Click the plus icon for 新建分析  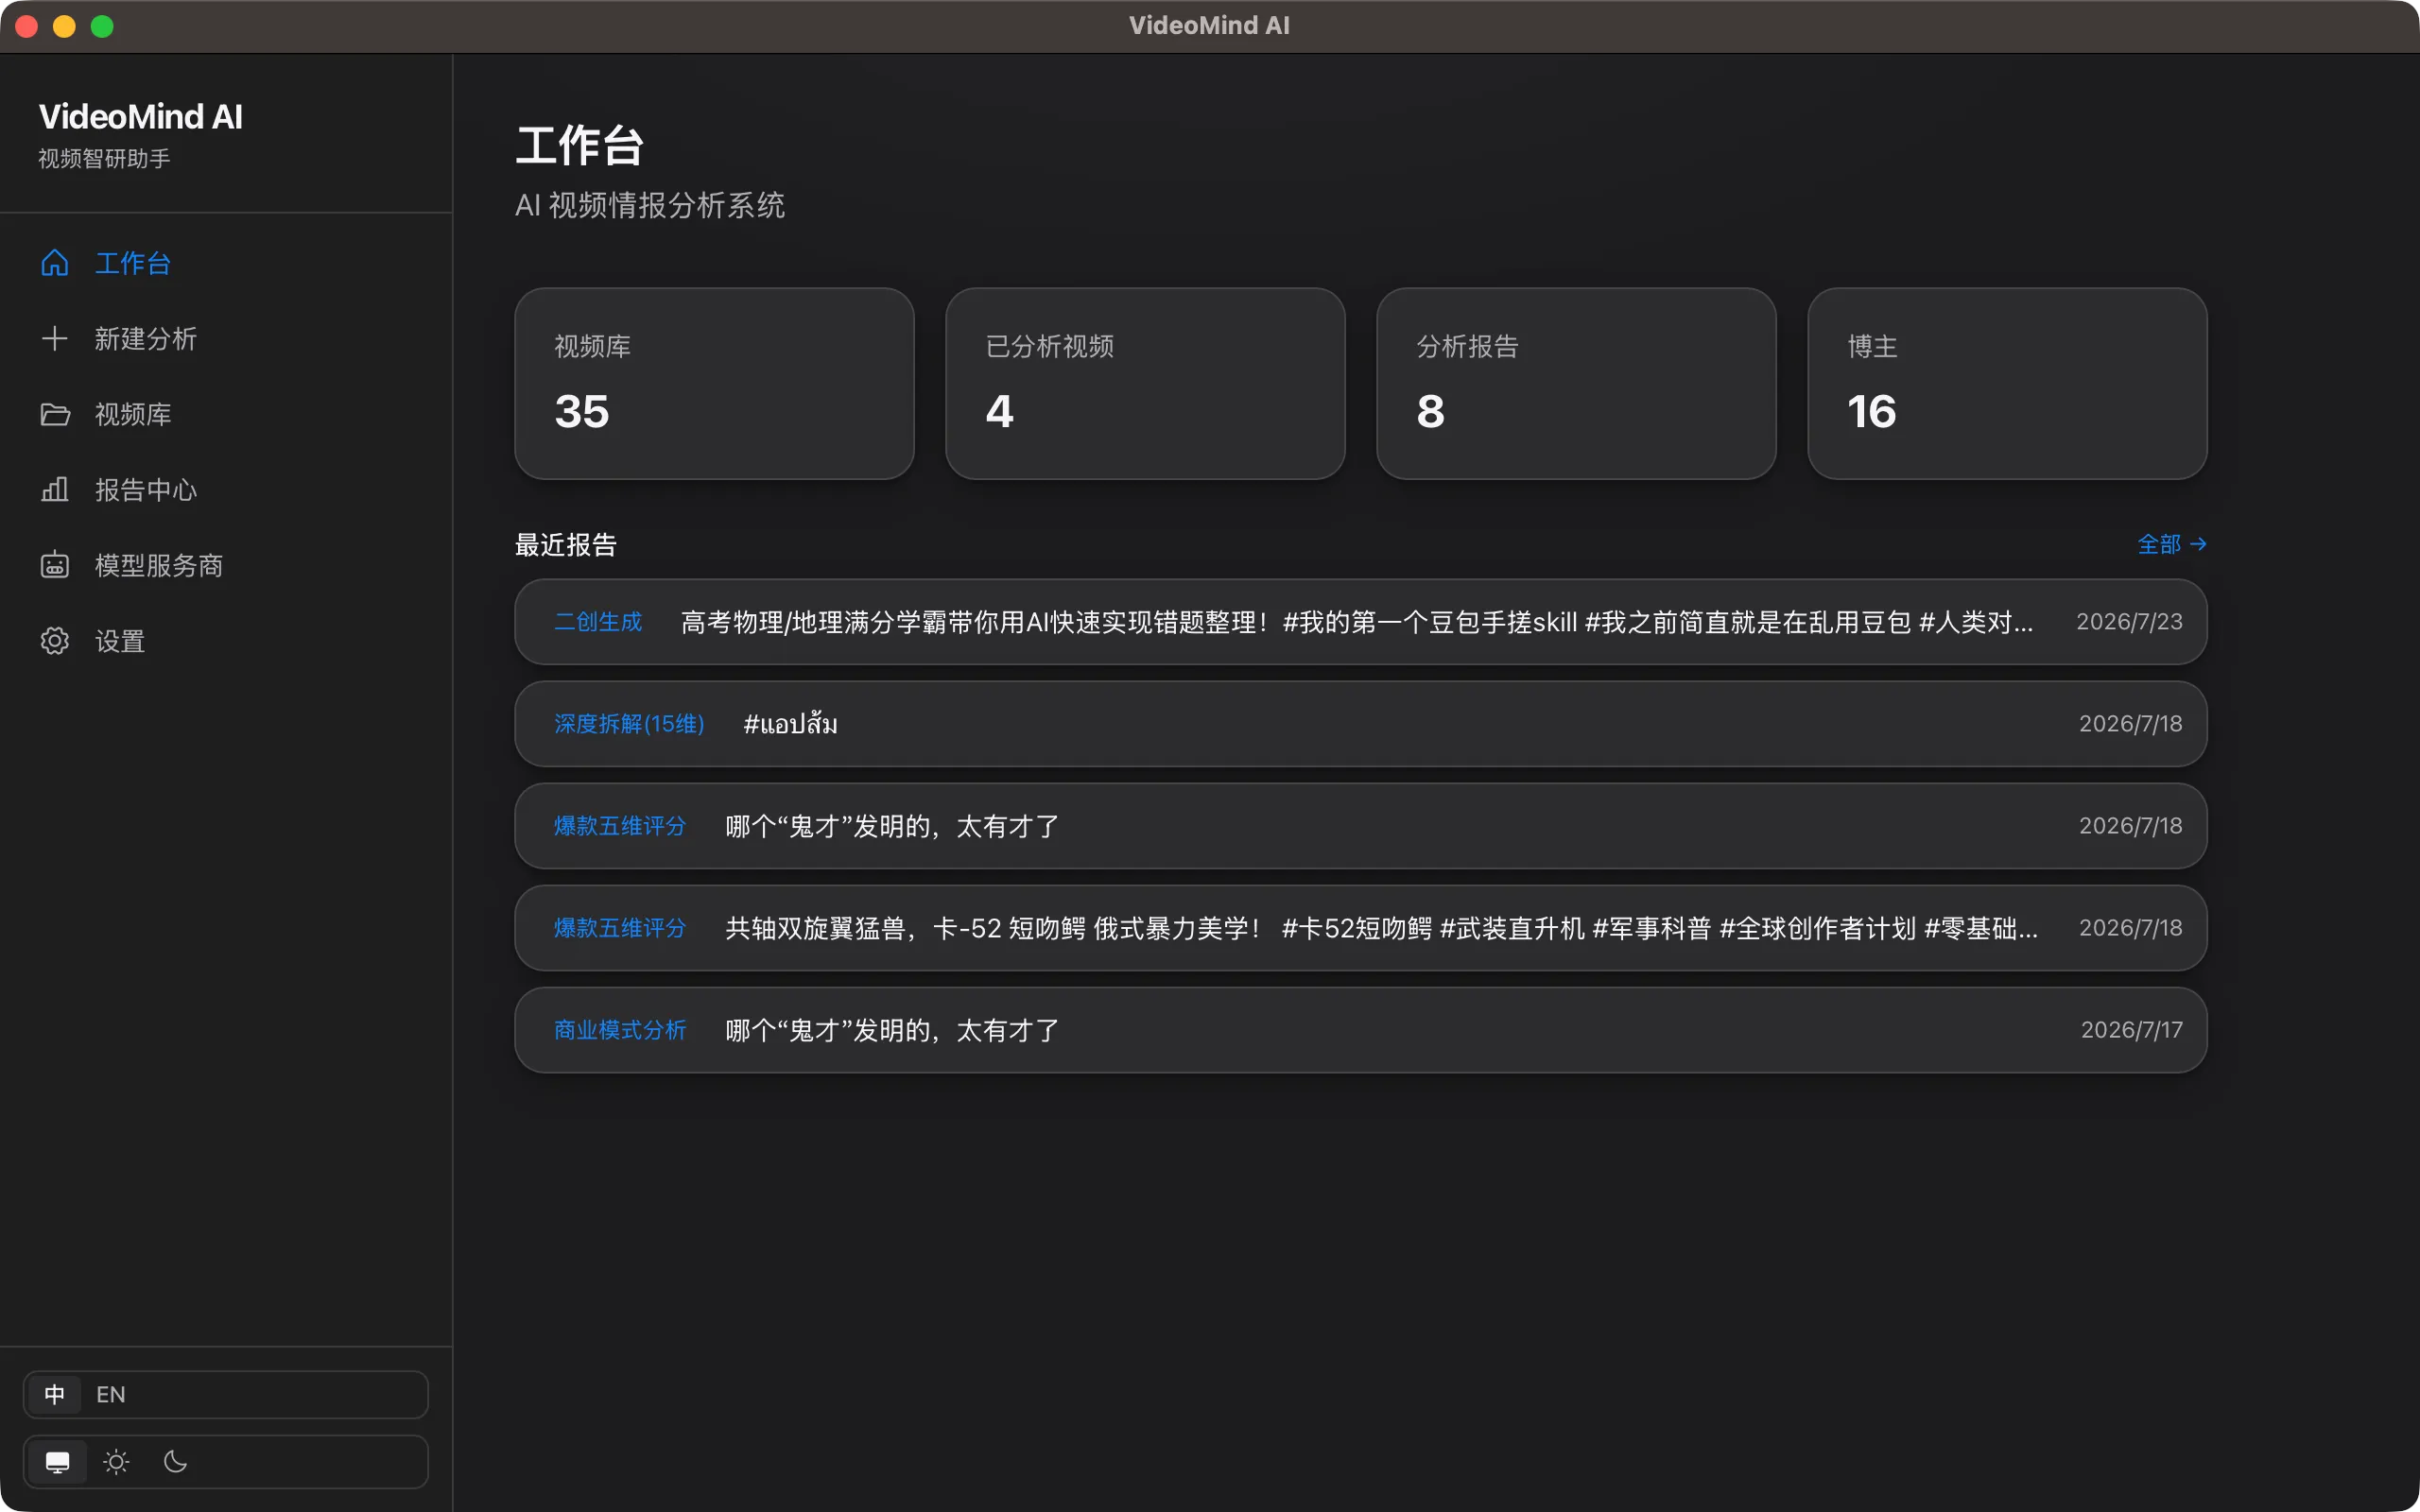click(x=54, y=339)
